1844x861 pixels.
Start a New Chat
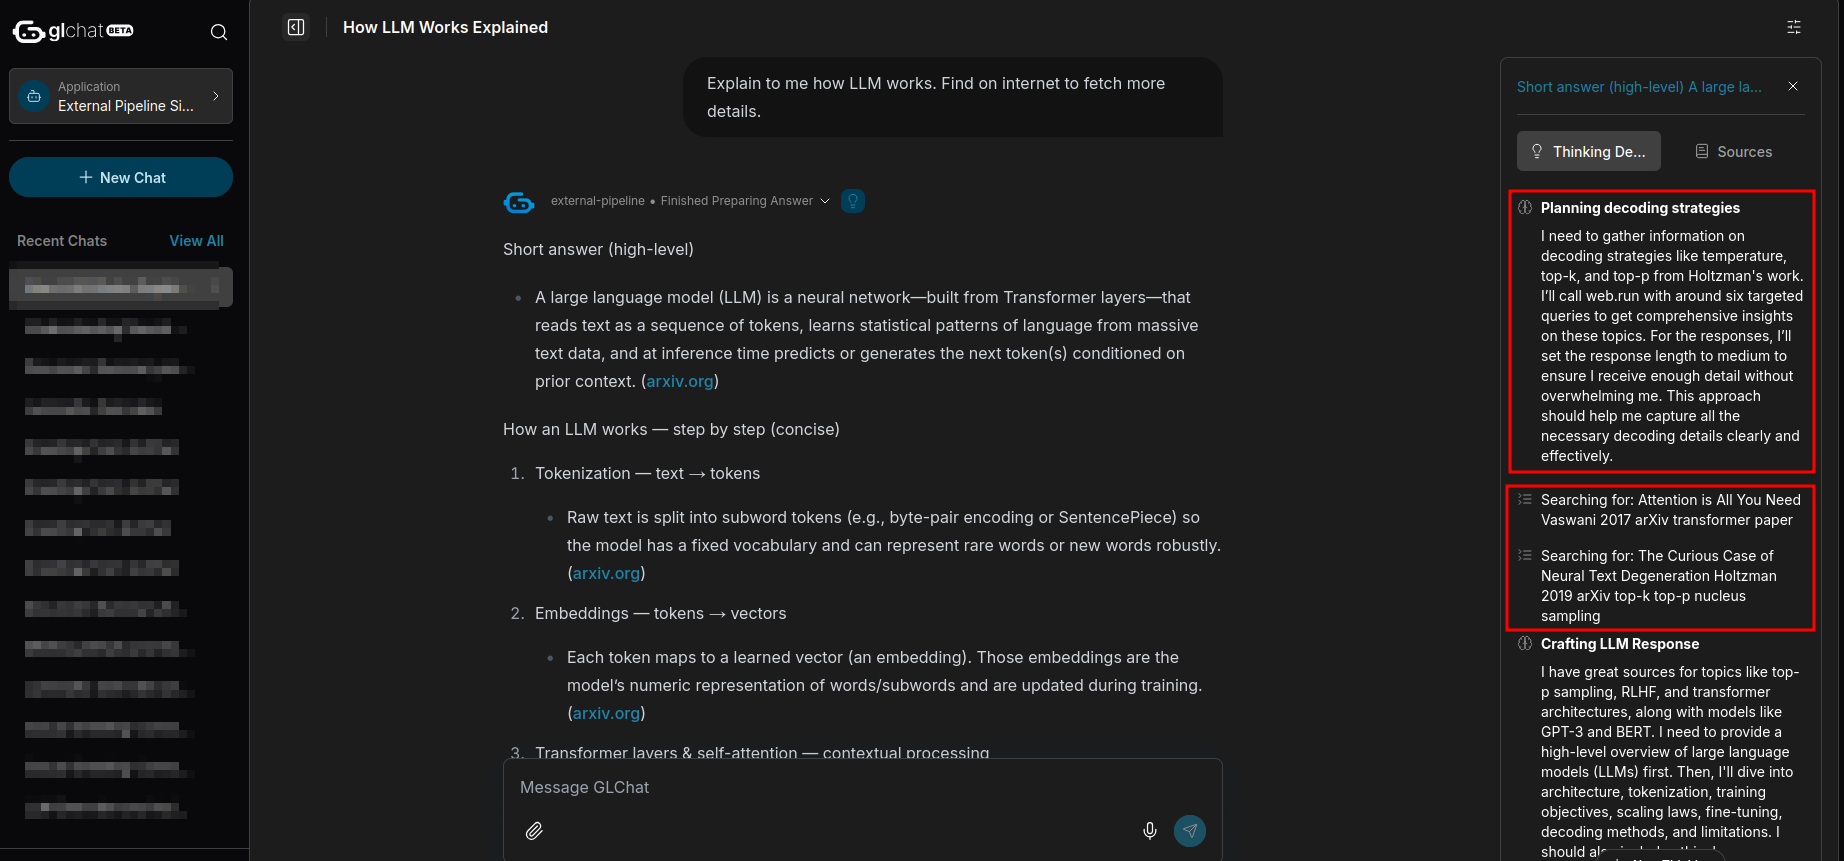121,177
